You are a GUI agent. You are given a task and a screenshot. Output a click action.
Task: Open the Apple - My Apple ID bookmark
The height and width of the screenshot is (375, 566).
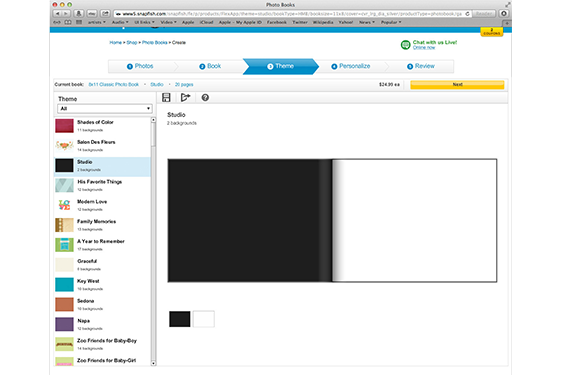coord(240,22)
